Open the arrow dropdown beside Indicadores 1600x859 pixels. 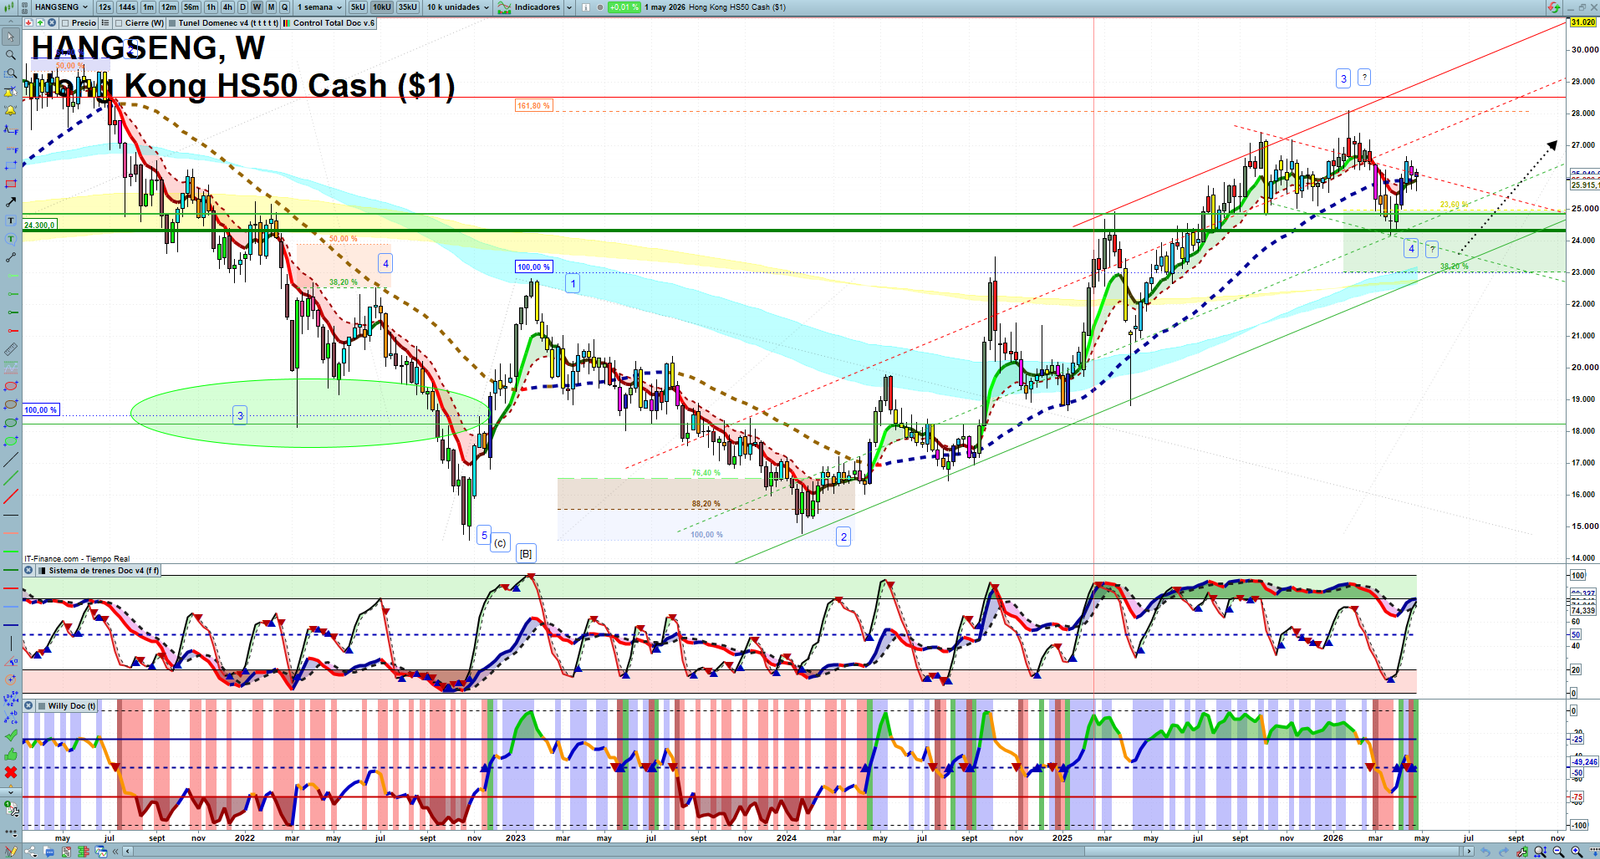coord(569,7)
